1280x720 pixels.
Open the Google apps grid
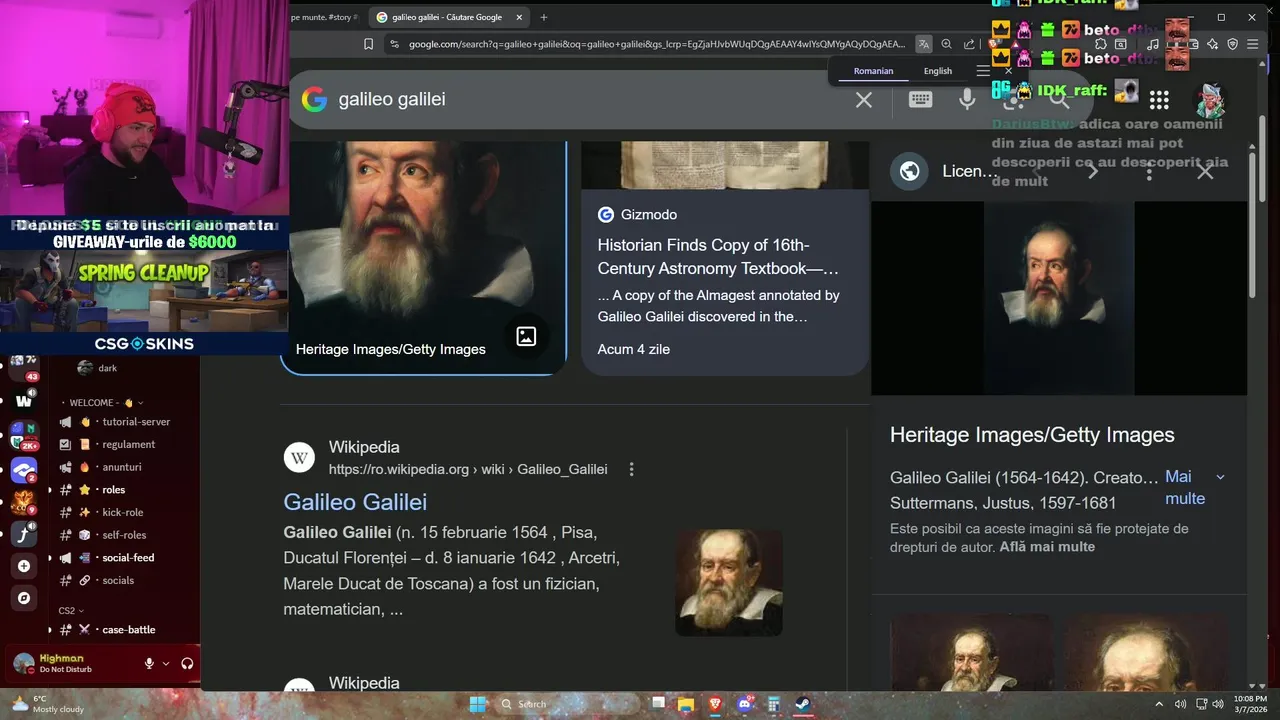click(1159, 99)
